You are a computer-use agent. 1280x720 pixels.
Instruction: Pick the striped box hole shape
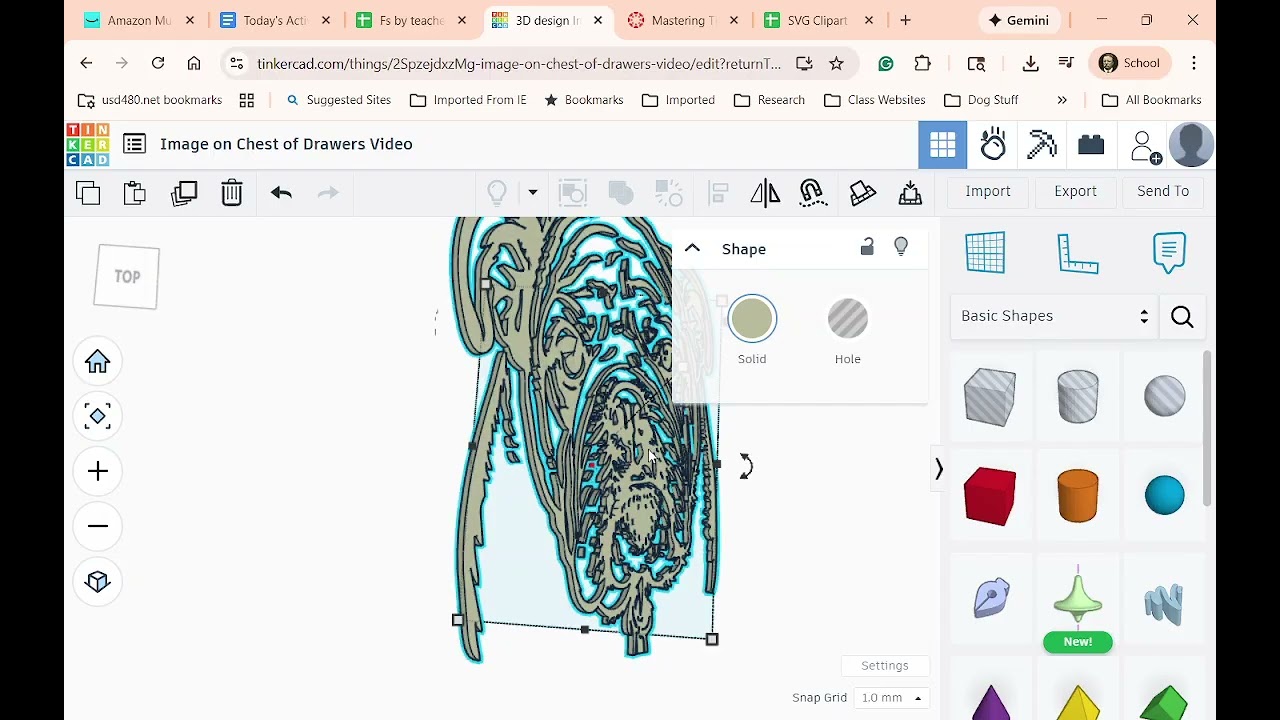990,397
